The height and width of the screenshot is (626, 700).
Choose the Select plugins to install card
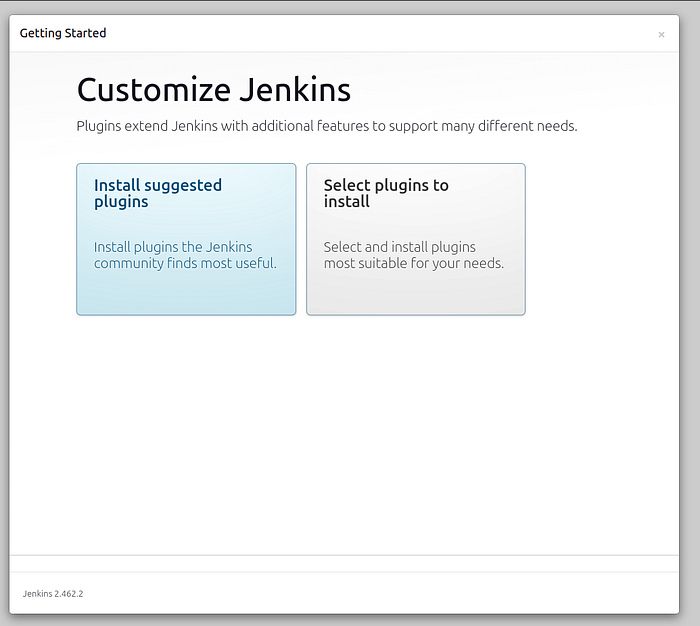coord(416,239)
